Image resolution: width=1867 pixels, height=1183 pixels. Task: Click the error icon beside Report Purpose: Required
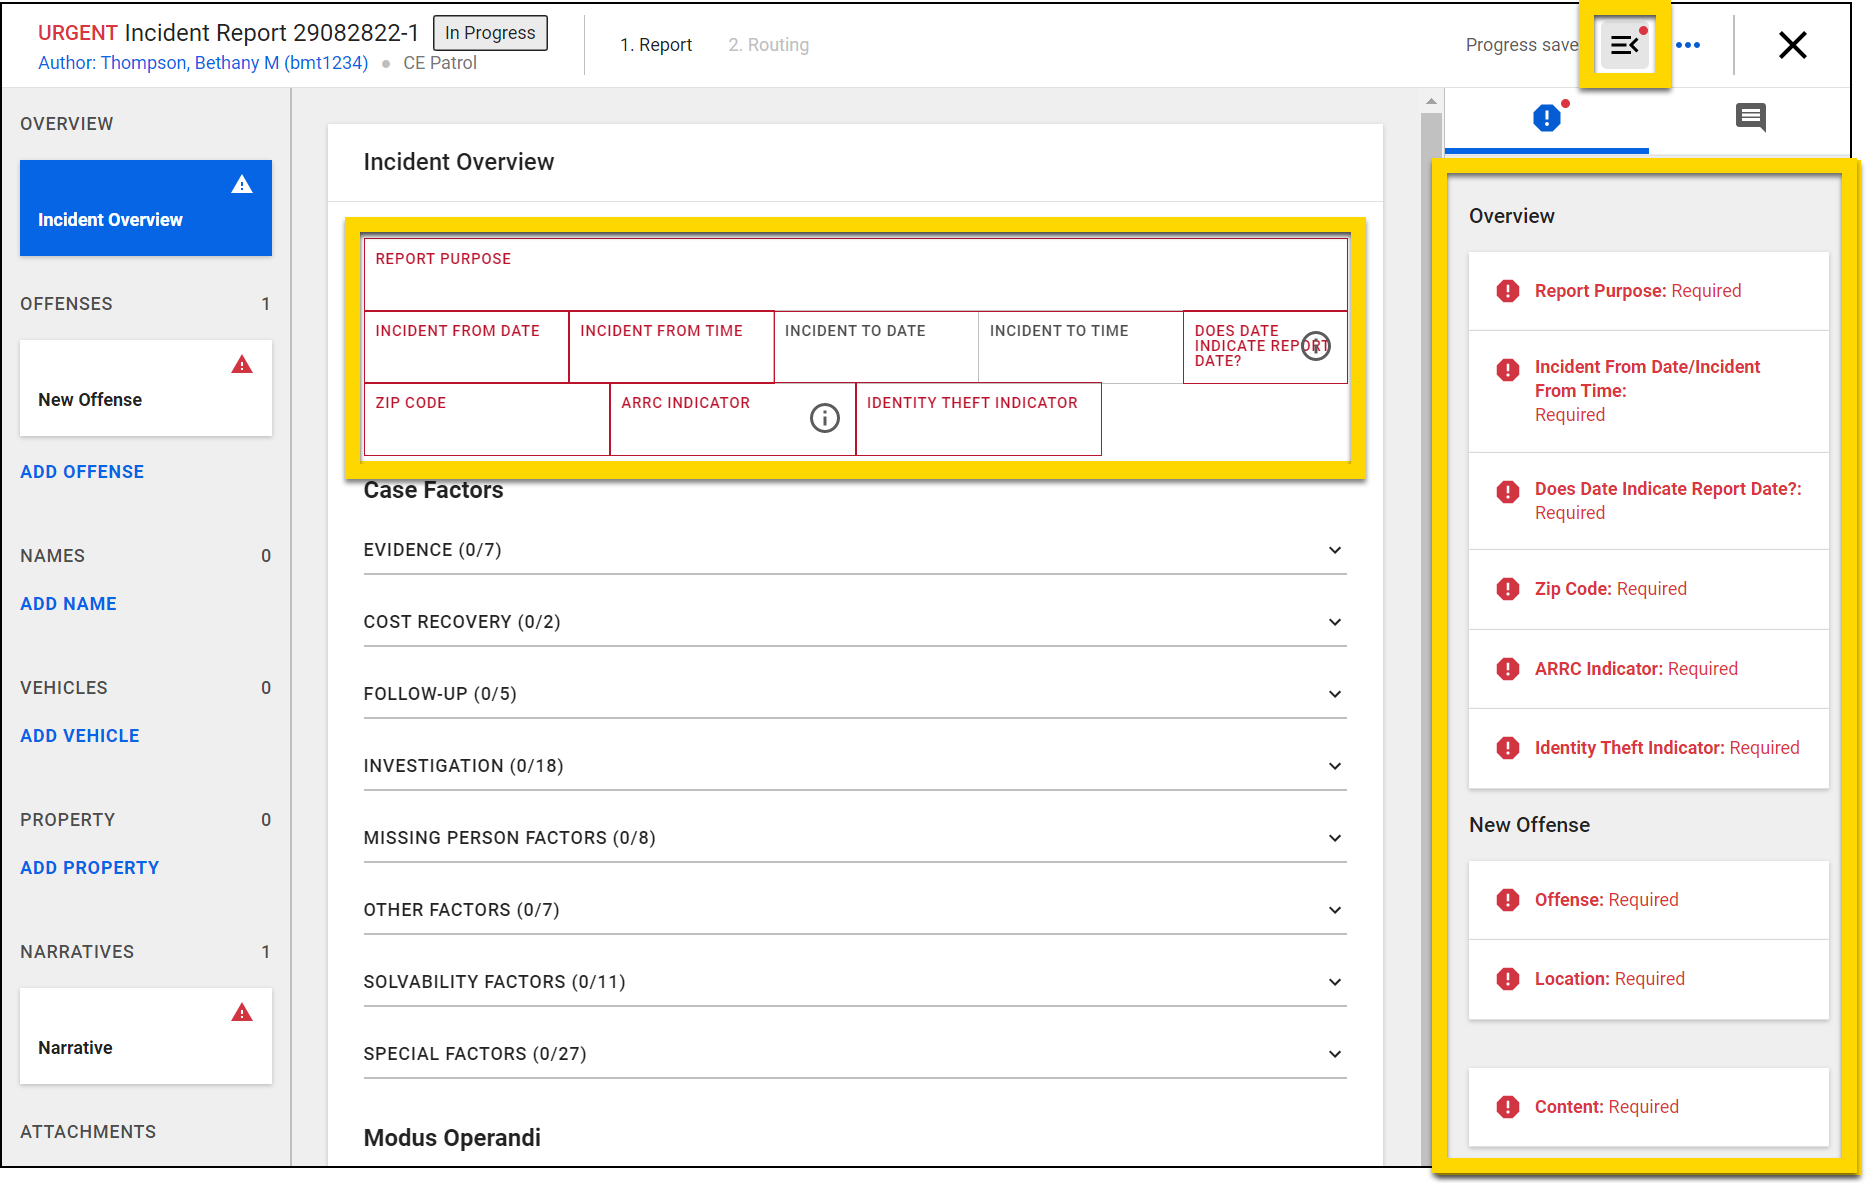pyautogui.click(x=1507, y=291)
